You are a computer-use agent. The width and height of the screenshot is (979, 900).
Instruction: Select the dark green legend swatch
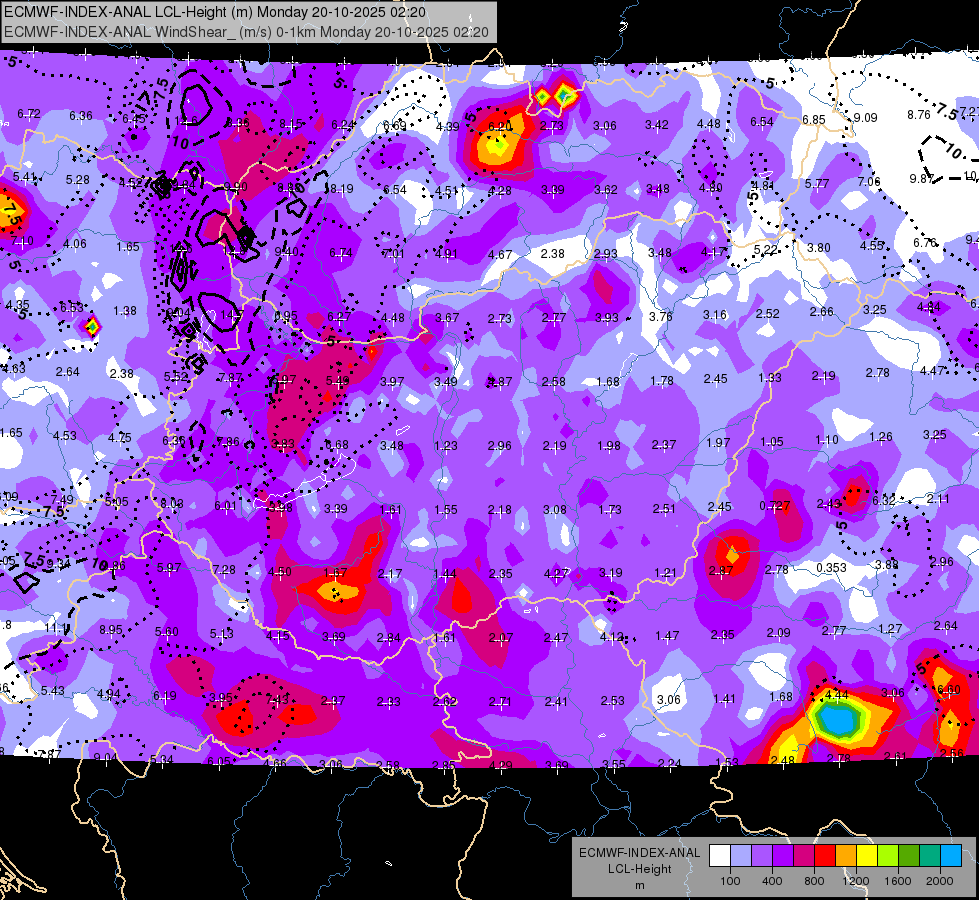tap(909, 856)
